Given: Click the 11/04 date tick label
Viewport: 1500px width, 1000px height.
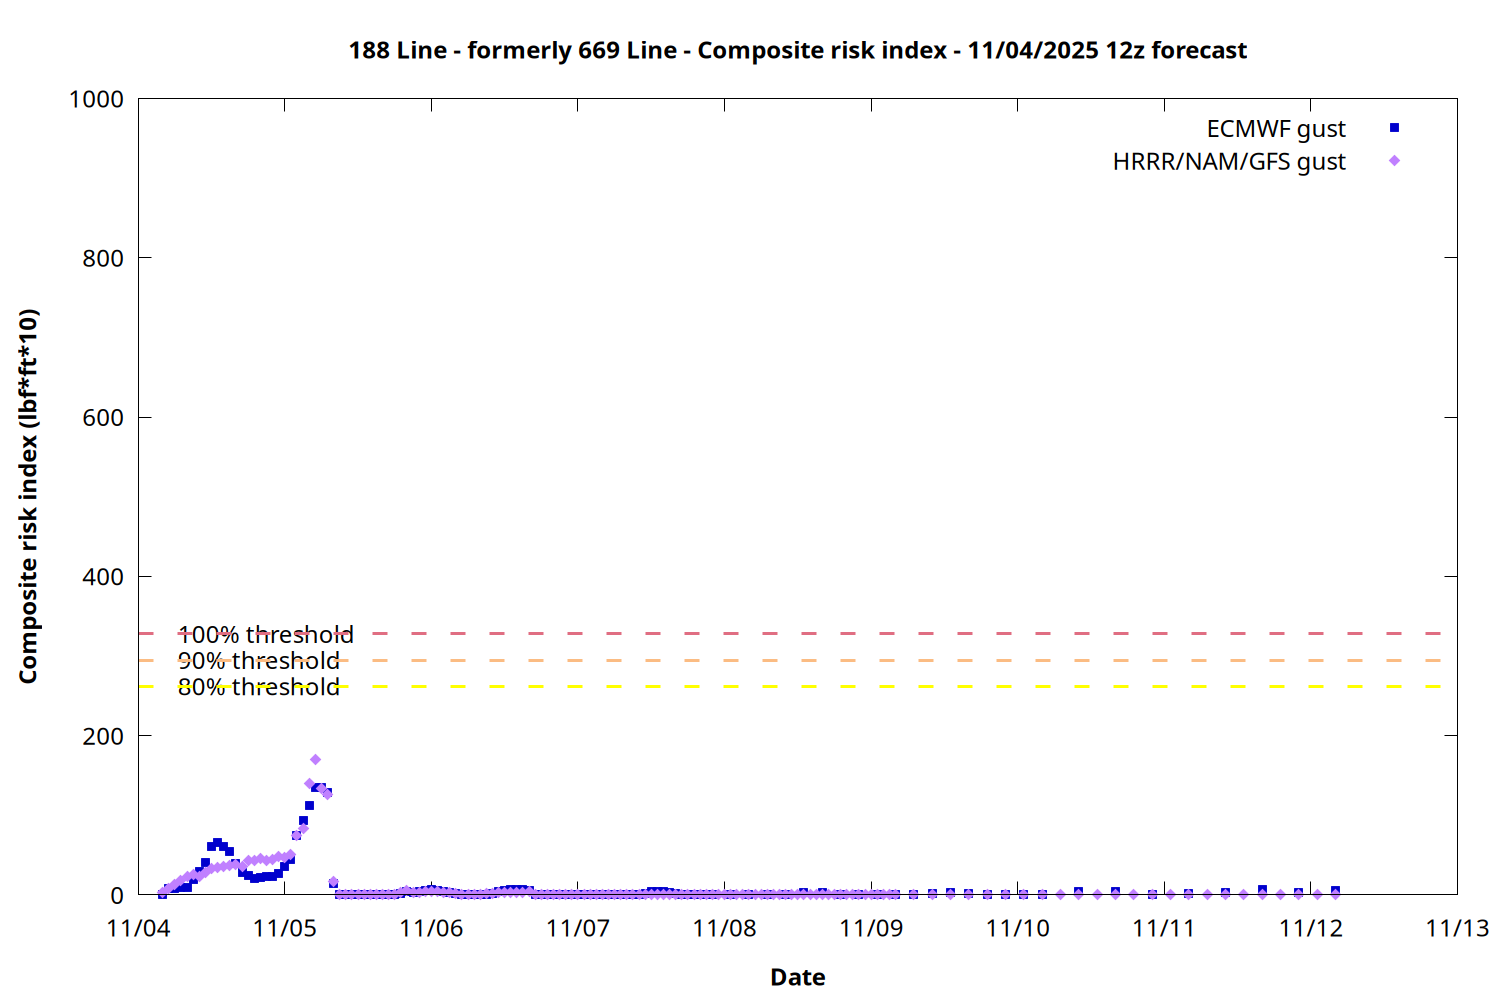Looking at the screenshot, I should (x=138, y=928).
